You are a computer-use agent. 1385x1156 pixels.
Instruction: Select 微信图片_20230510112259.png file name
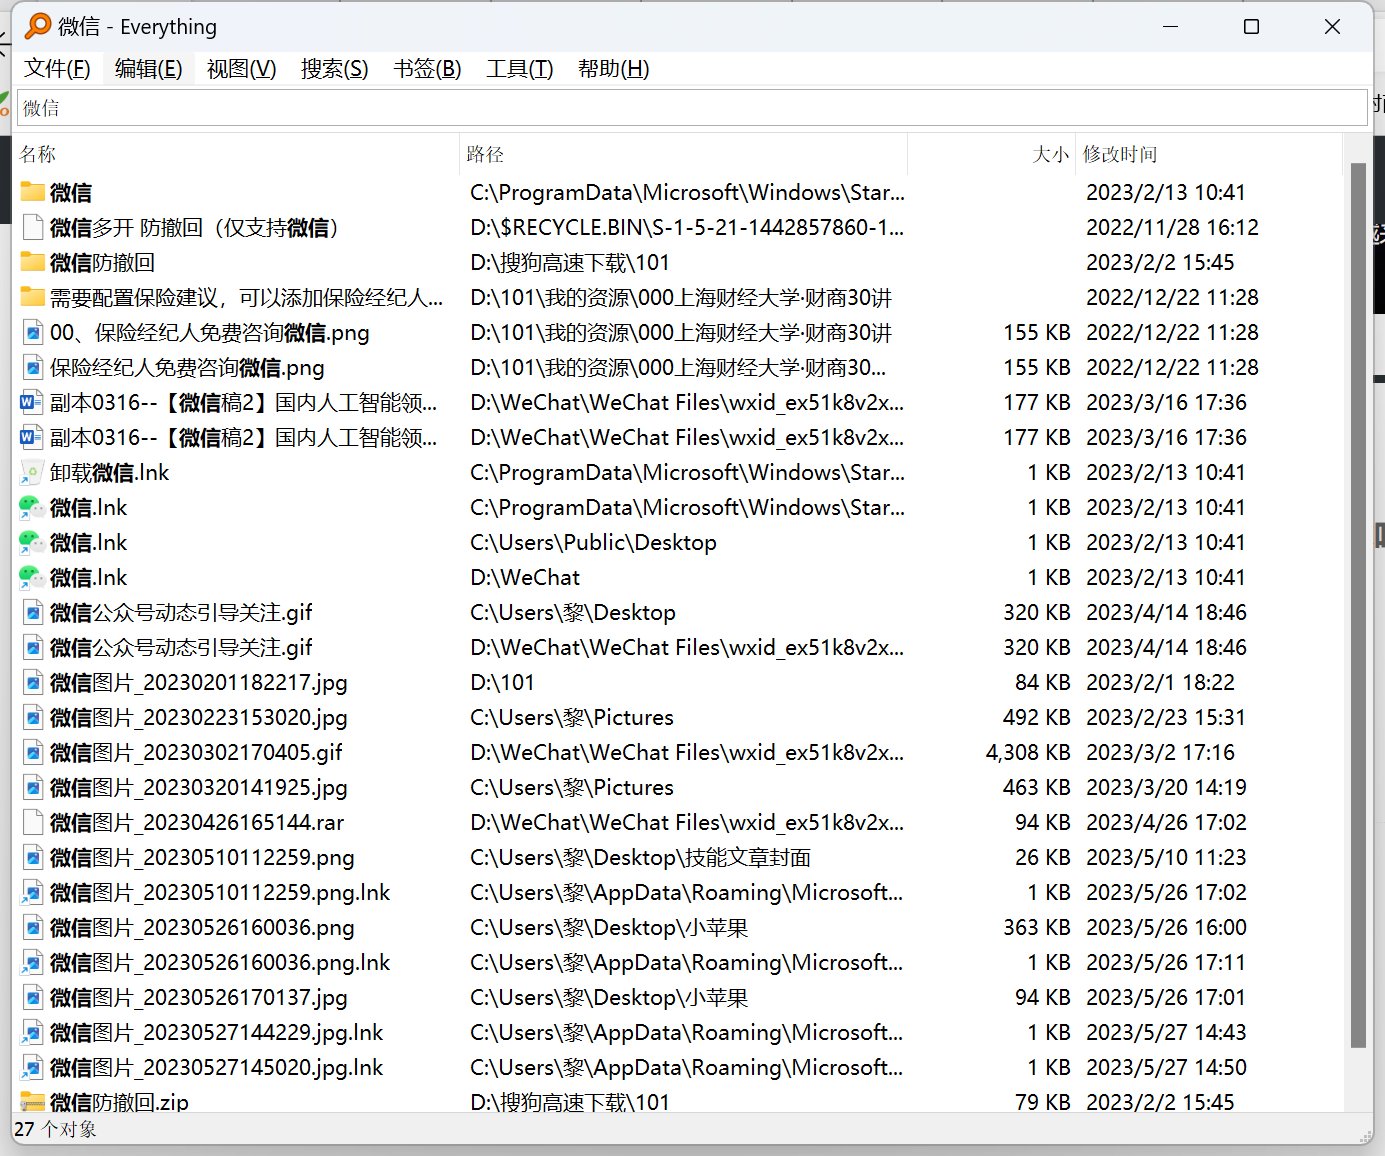pos(202,857)
